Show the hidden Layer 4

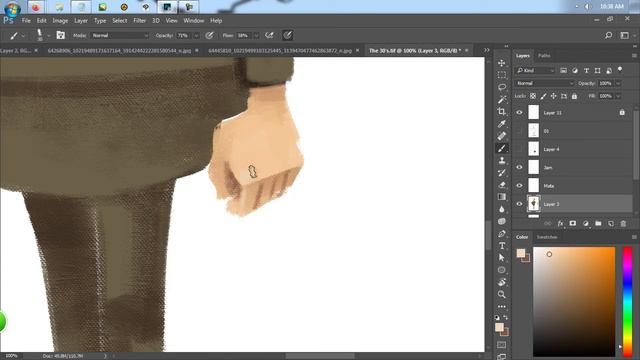click(519, 149)
